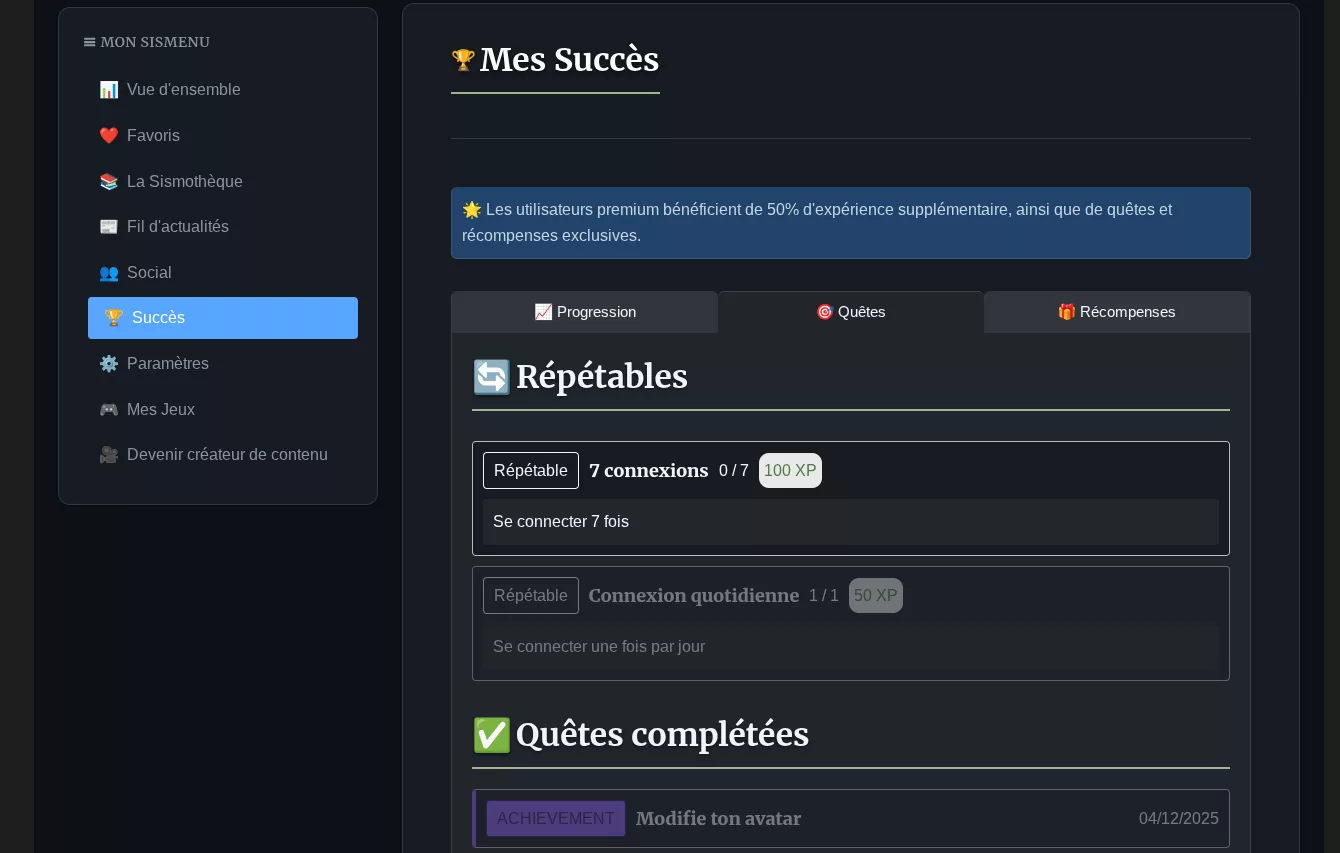Click the movie camera icon for créateur de contenu
Image resolution: width=1340 pixels, height=853 pixels.
point(110,455)
